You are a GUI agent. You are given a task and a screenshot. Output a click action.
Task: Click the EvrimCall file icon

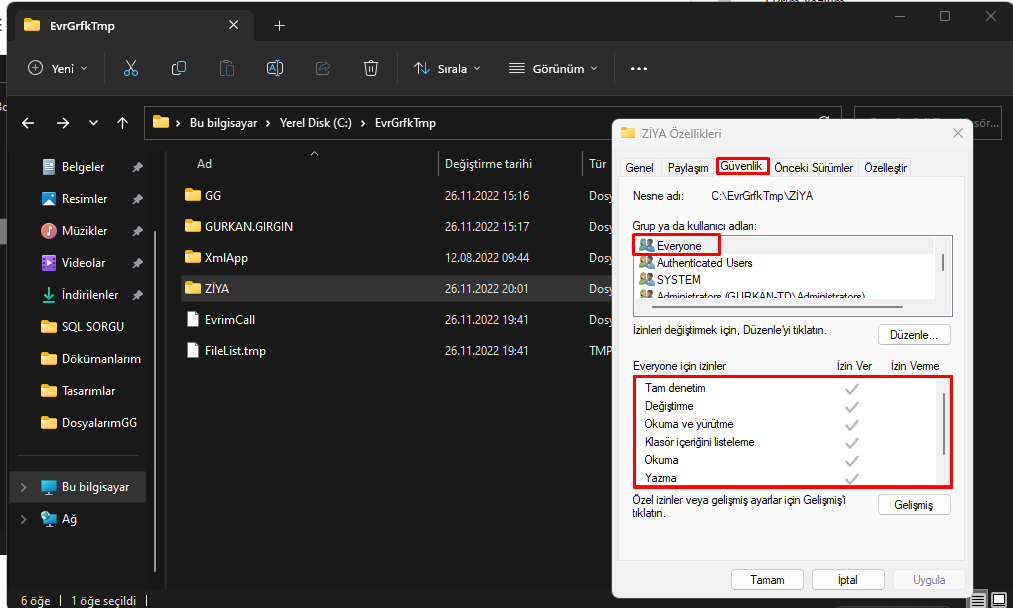[x=193, y=319]
